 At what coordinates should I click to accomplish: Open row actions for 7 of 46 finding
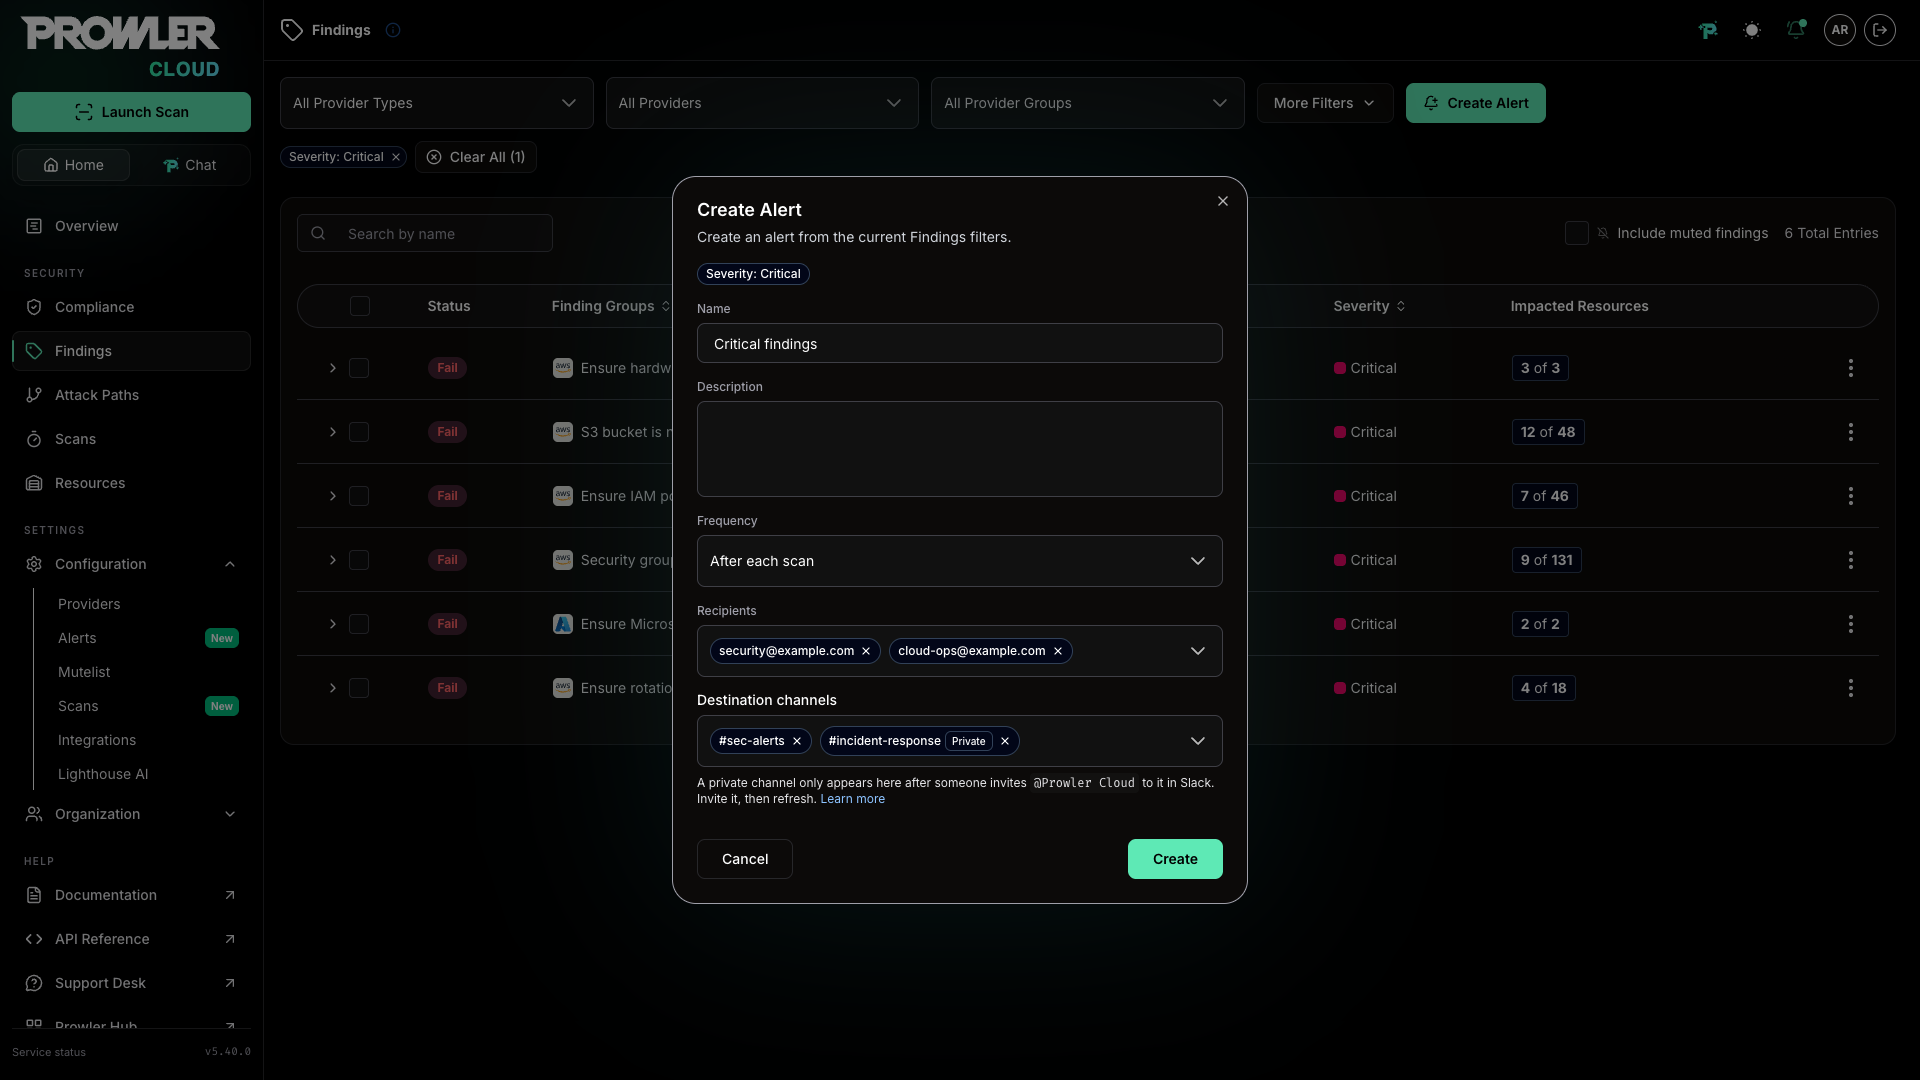coord(1851,496)
